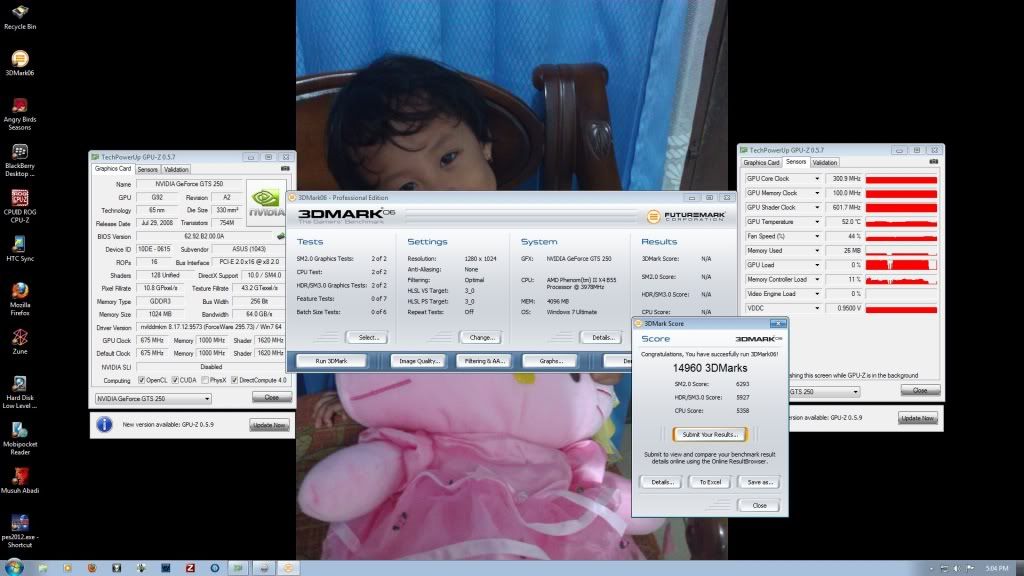Screen dimensions: 1024x576
Task: Click Save as... in 3DMark Score
Action: coord(760,482)
